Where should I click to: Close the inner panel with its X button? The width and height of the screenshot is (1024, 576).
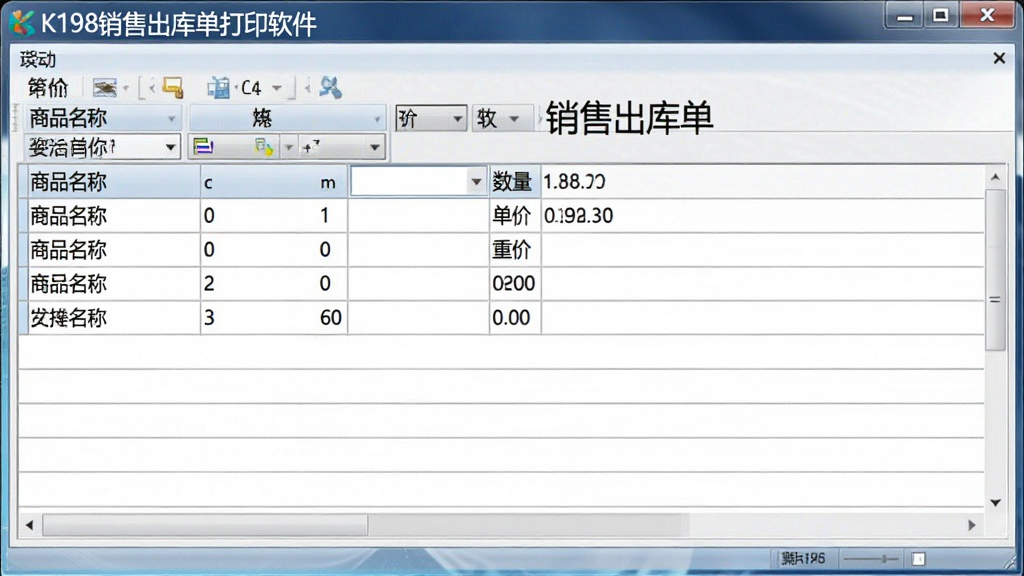tap(999, 59)
